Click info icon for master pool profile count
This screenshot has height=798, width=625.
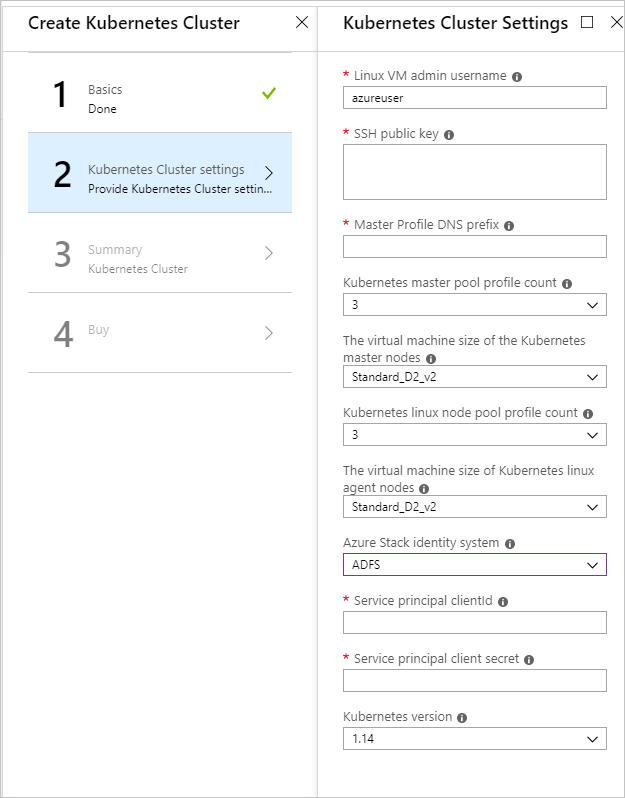point(567,284)
